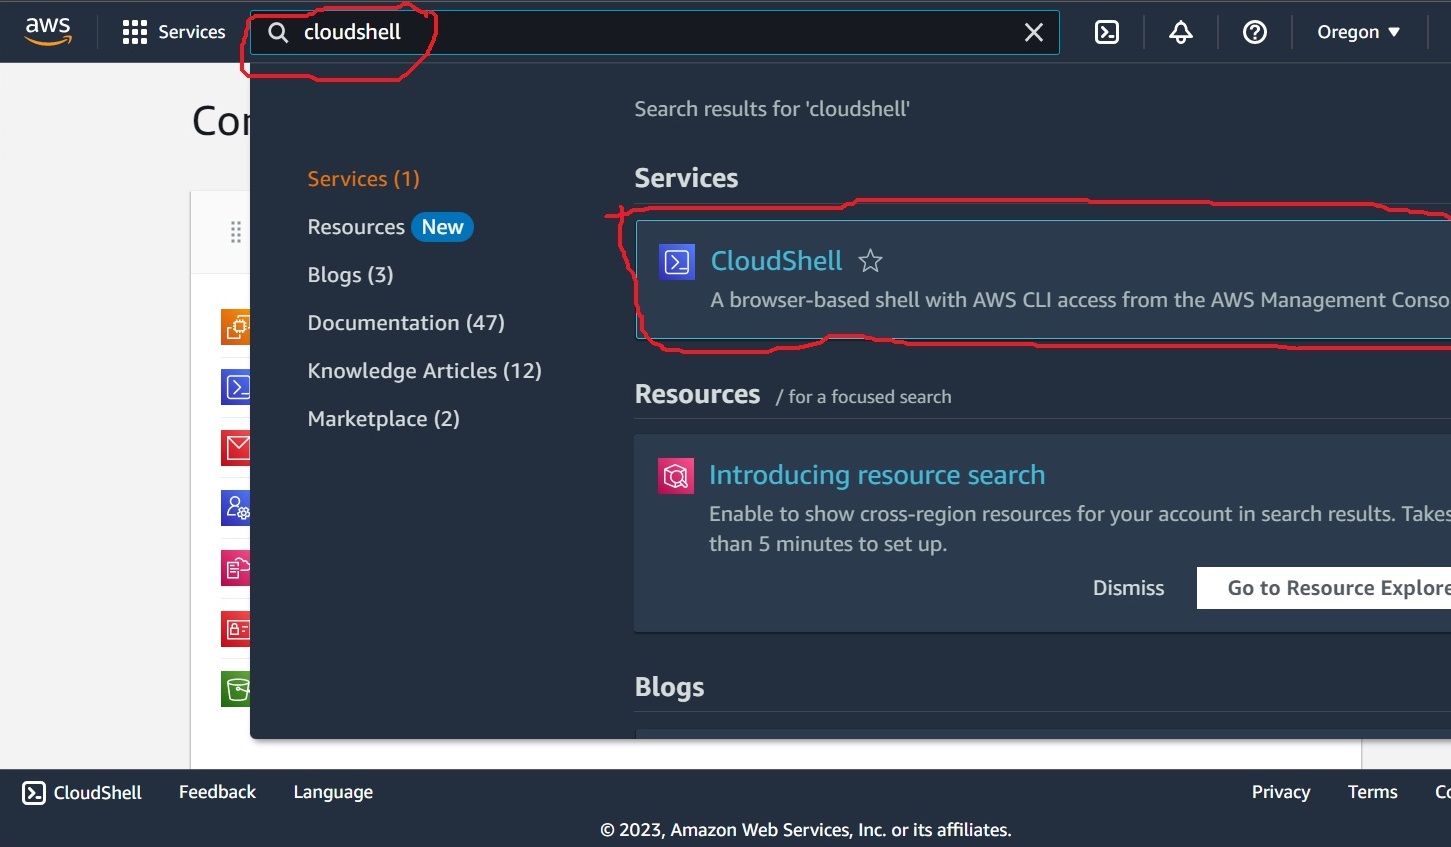Click the Feedback footer link
This screenshot has width=1451, height=847.
click(x=217, y=792)
